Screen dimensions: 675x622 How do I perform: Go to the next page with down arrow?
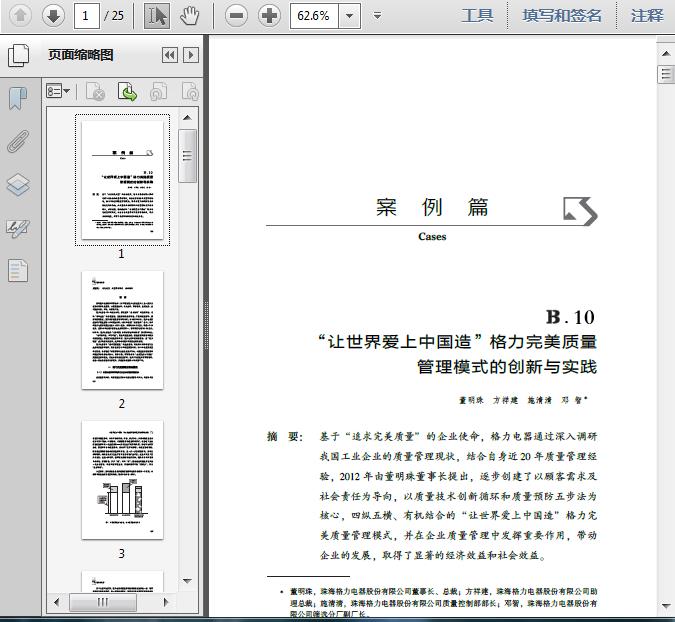pos(53,16)
